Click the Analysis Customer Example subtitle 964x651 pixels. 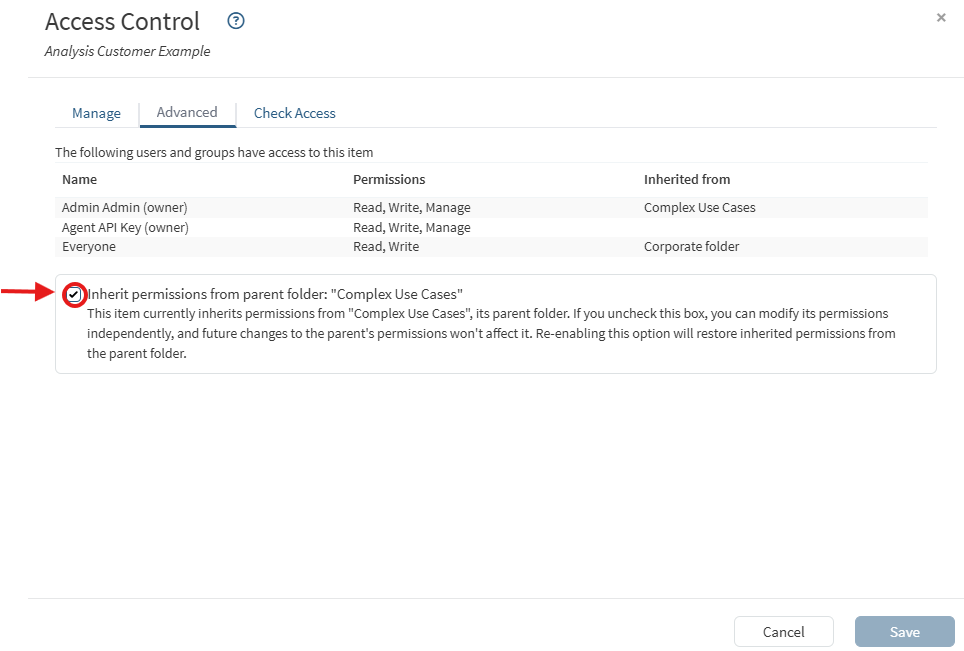127,51
